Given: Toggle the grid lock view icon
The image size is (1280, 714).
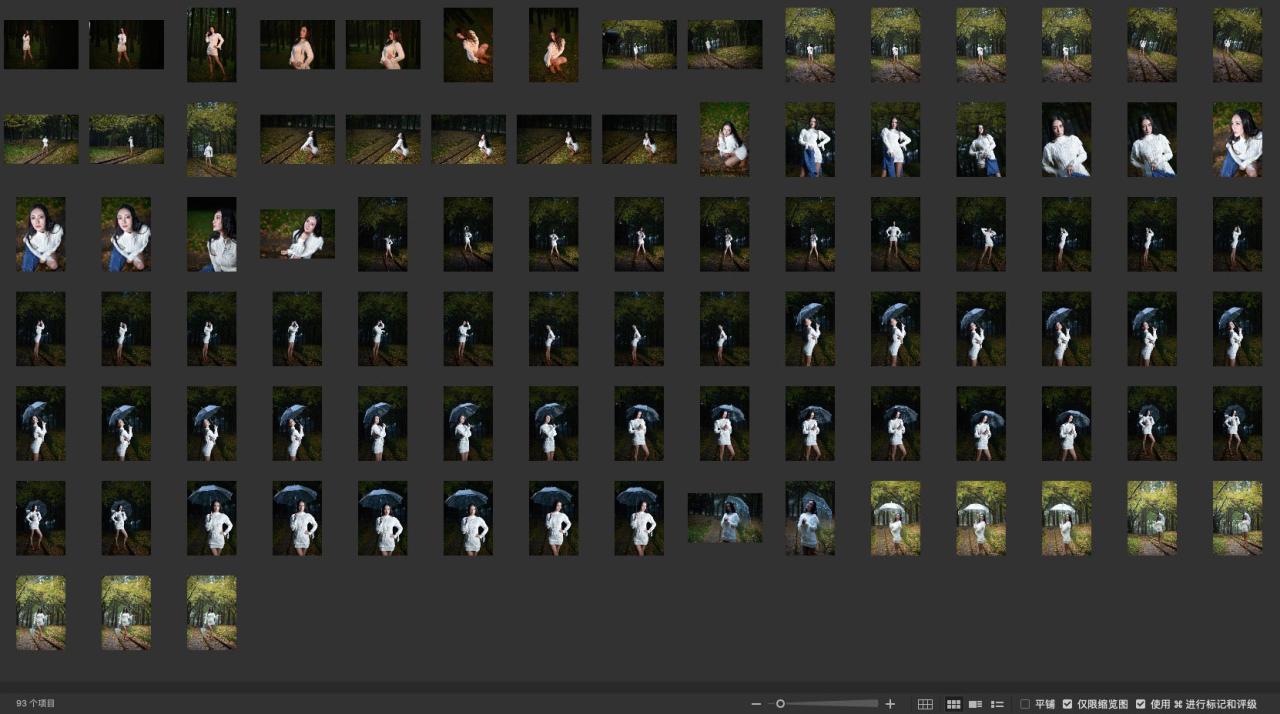Looking at the screenshot, I should [925, 704].
